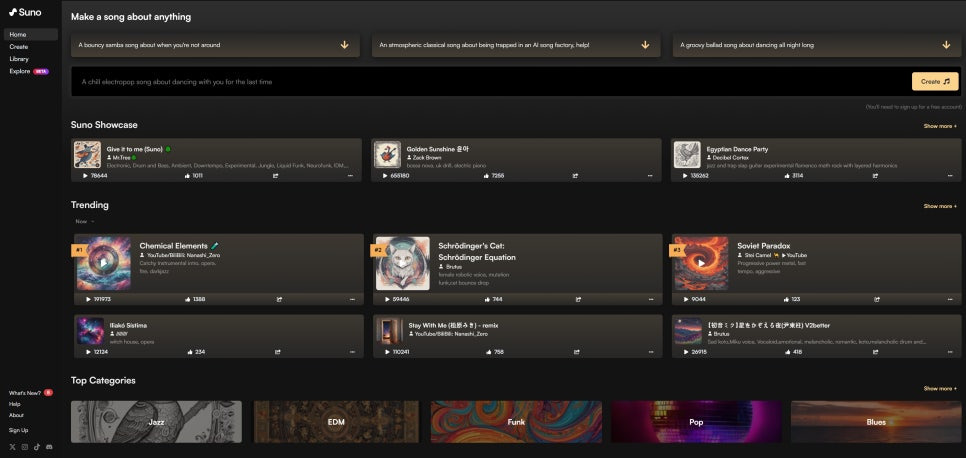Open the Pop category tile
Screen dimensions: 966x458
coord(696,422)
